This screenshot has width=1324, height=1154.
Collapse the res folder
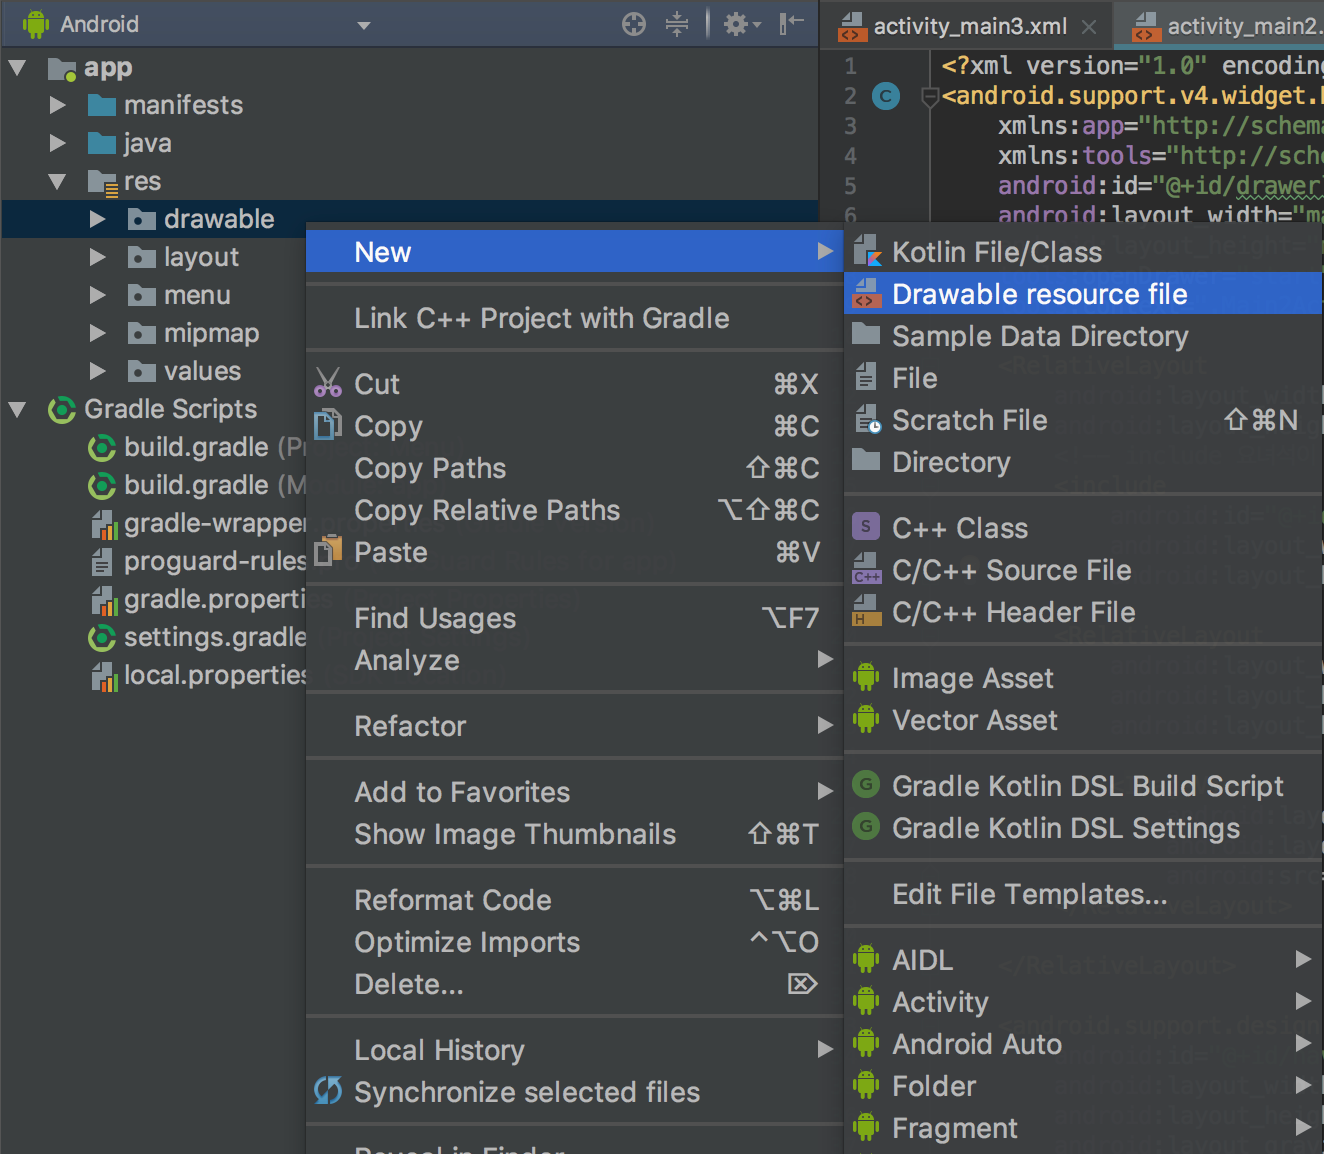pos(57,181)
